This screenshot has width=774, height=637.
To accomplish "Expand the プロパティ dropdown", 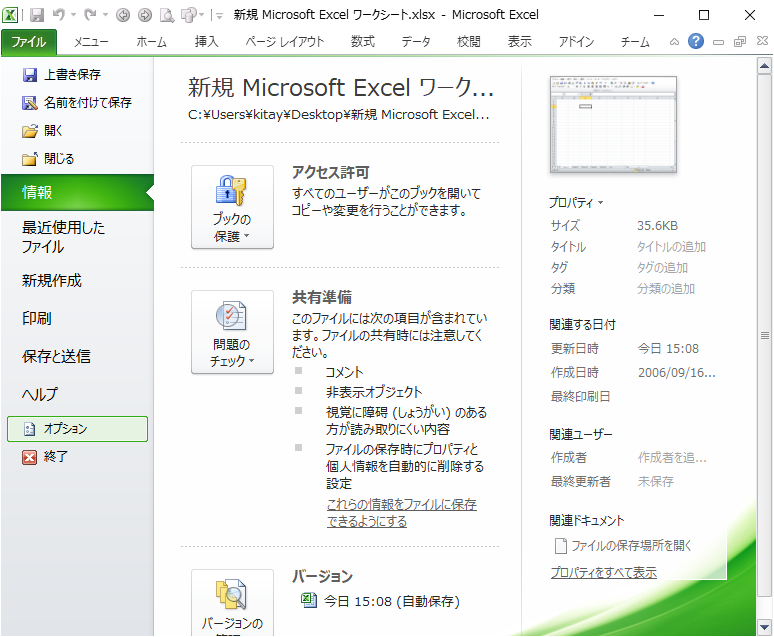I will pos(576,202).
